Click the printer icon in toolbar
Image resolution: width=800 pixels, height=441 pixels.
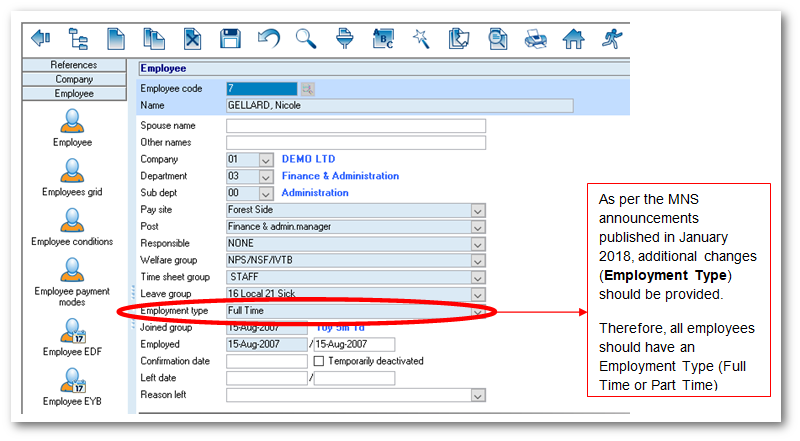click(x=535, y=39)
